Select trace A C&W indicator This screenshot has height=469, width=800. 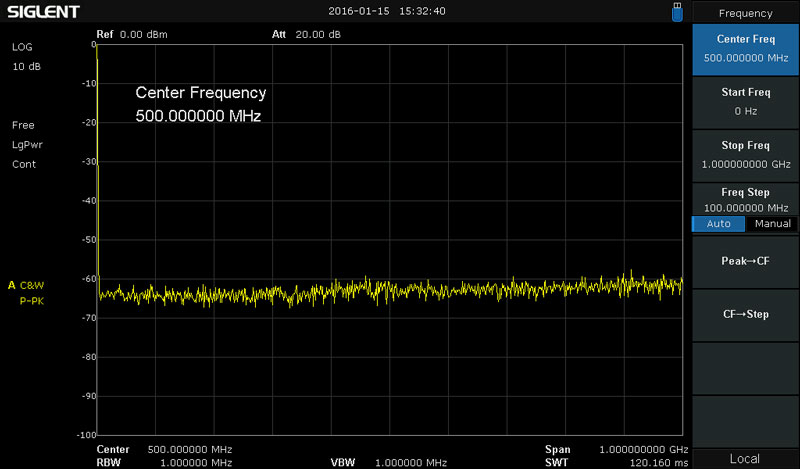coord(27,285)
